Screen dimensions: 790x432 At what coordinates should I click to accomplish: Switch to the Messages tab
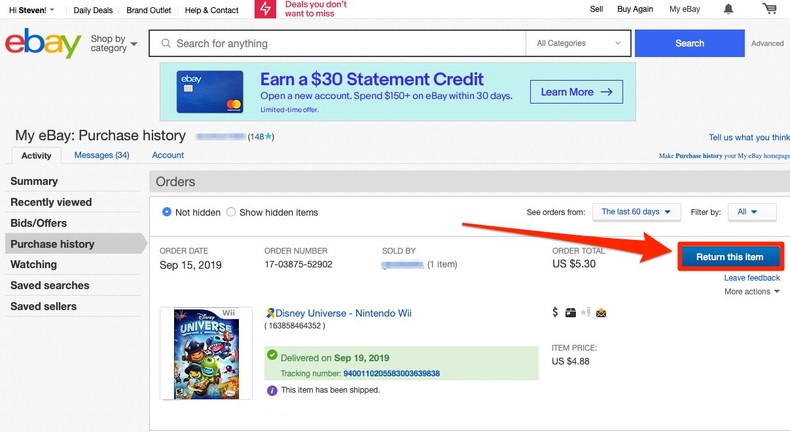click(x=101, y=155)
